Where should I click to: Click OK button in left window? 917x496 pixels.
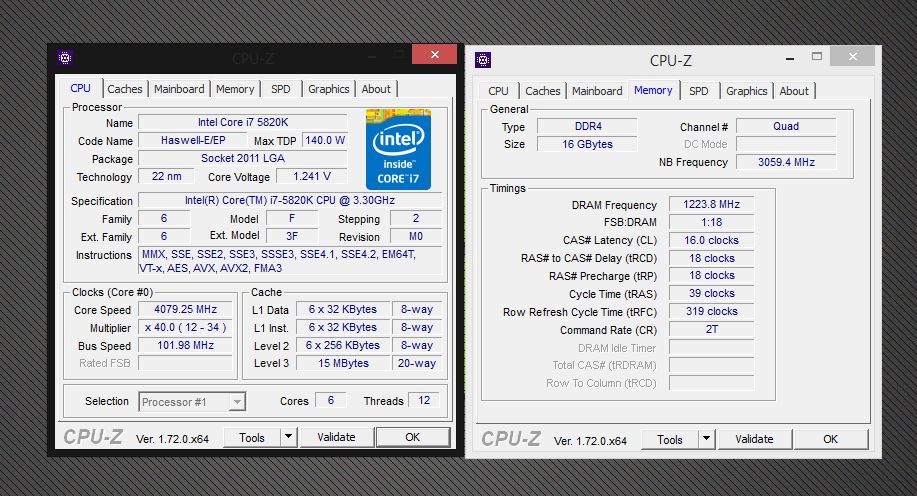point(413,437)
